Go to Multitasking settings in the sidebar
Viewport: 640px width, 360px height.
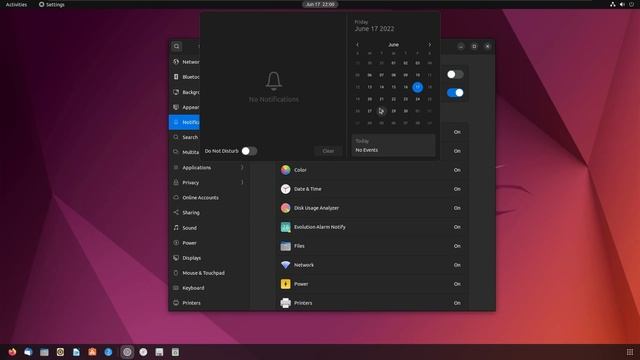pyautogui.click(x=184, y=152)
